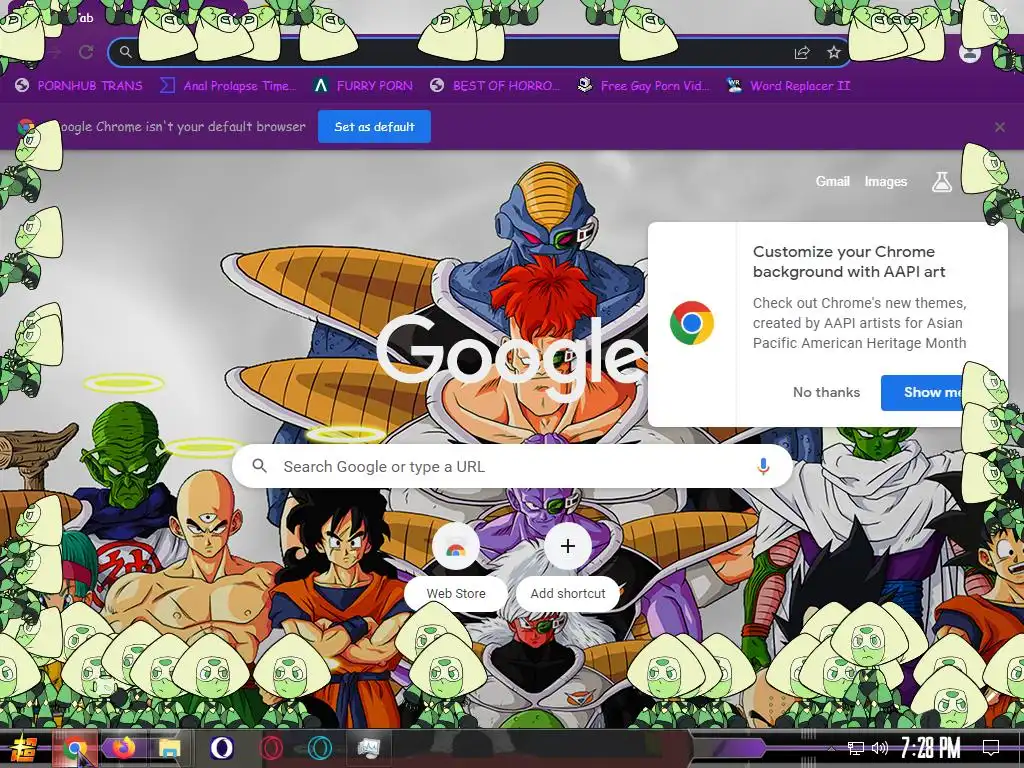Dismiss the default browser infobar
The image size is (1024, 768).
[x=1000, y=127]
